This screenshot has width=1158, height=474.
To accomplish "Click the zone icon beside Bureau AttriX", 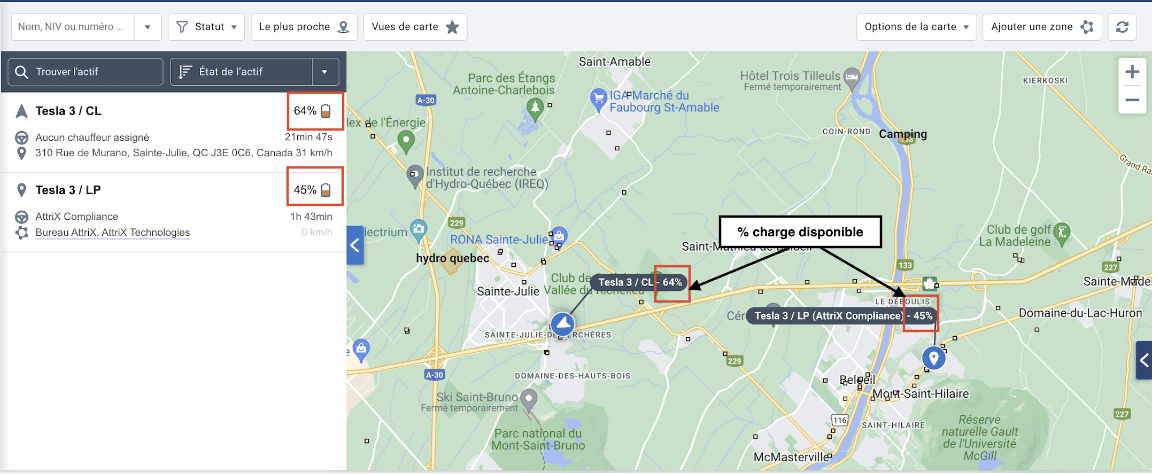I will click(21, 233).
